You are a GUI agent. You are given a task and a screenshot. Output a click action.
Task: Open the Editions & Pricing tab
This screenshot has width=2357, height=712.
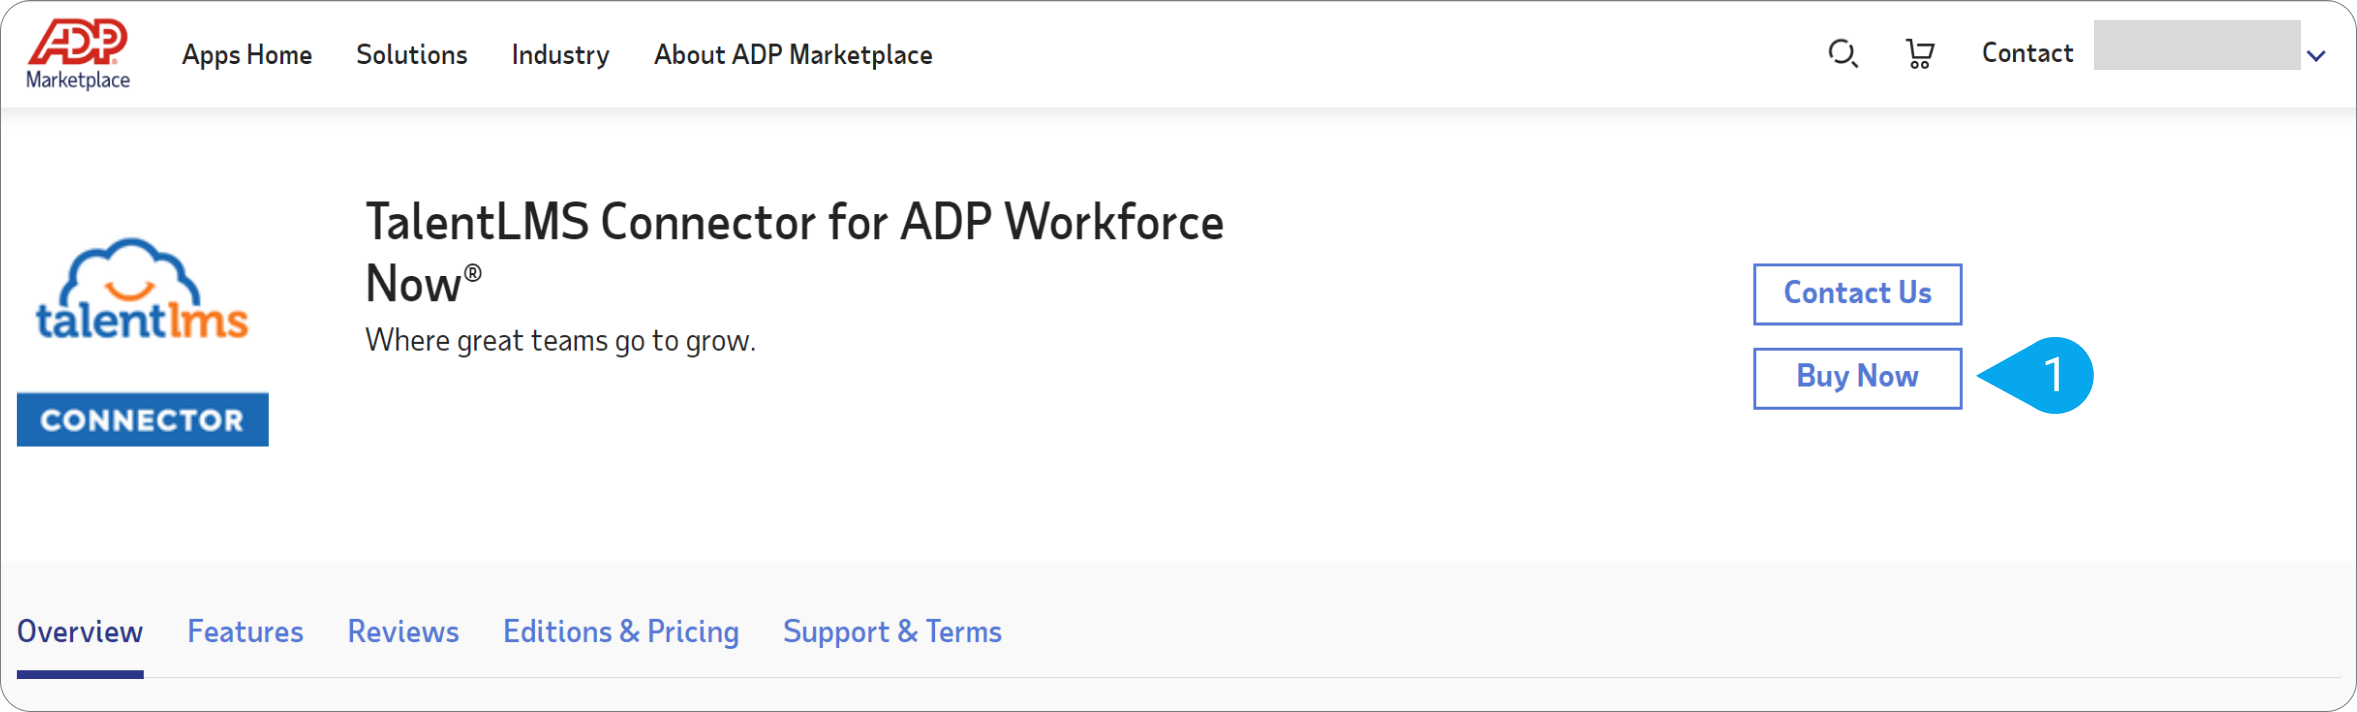click(621, 632)
